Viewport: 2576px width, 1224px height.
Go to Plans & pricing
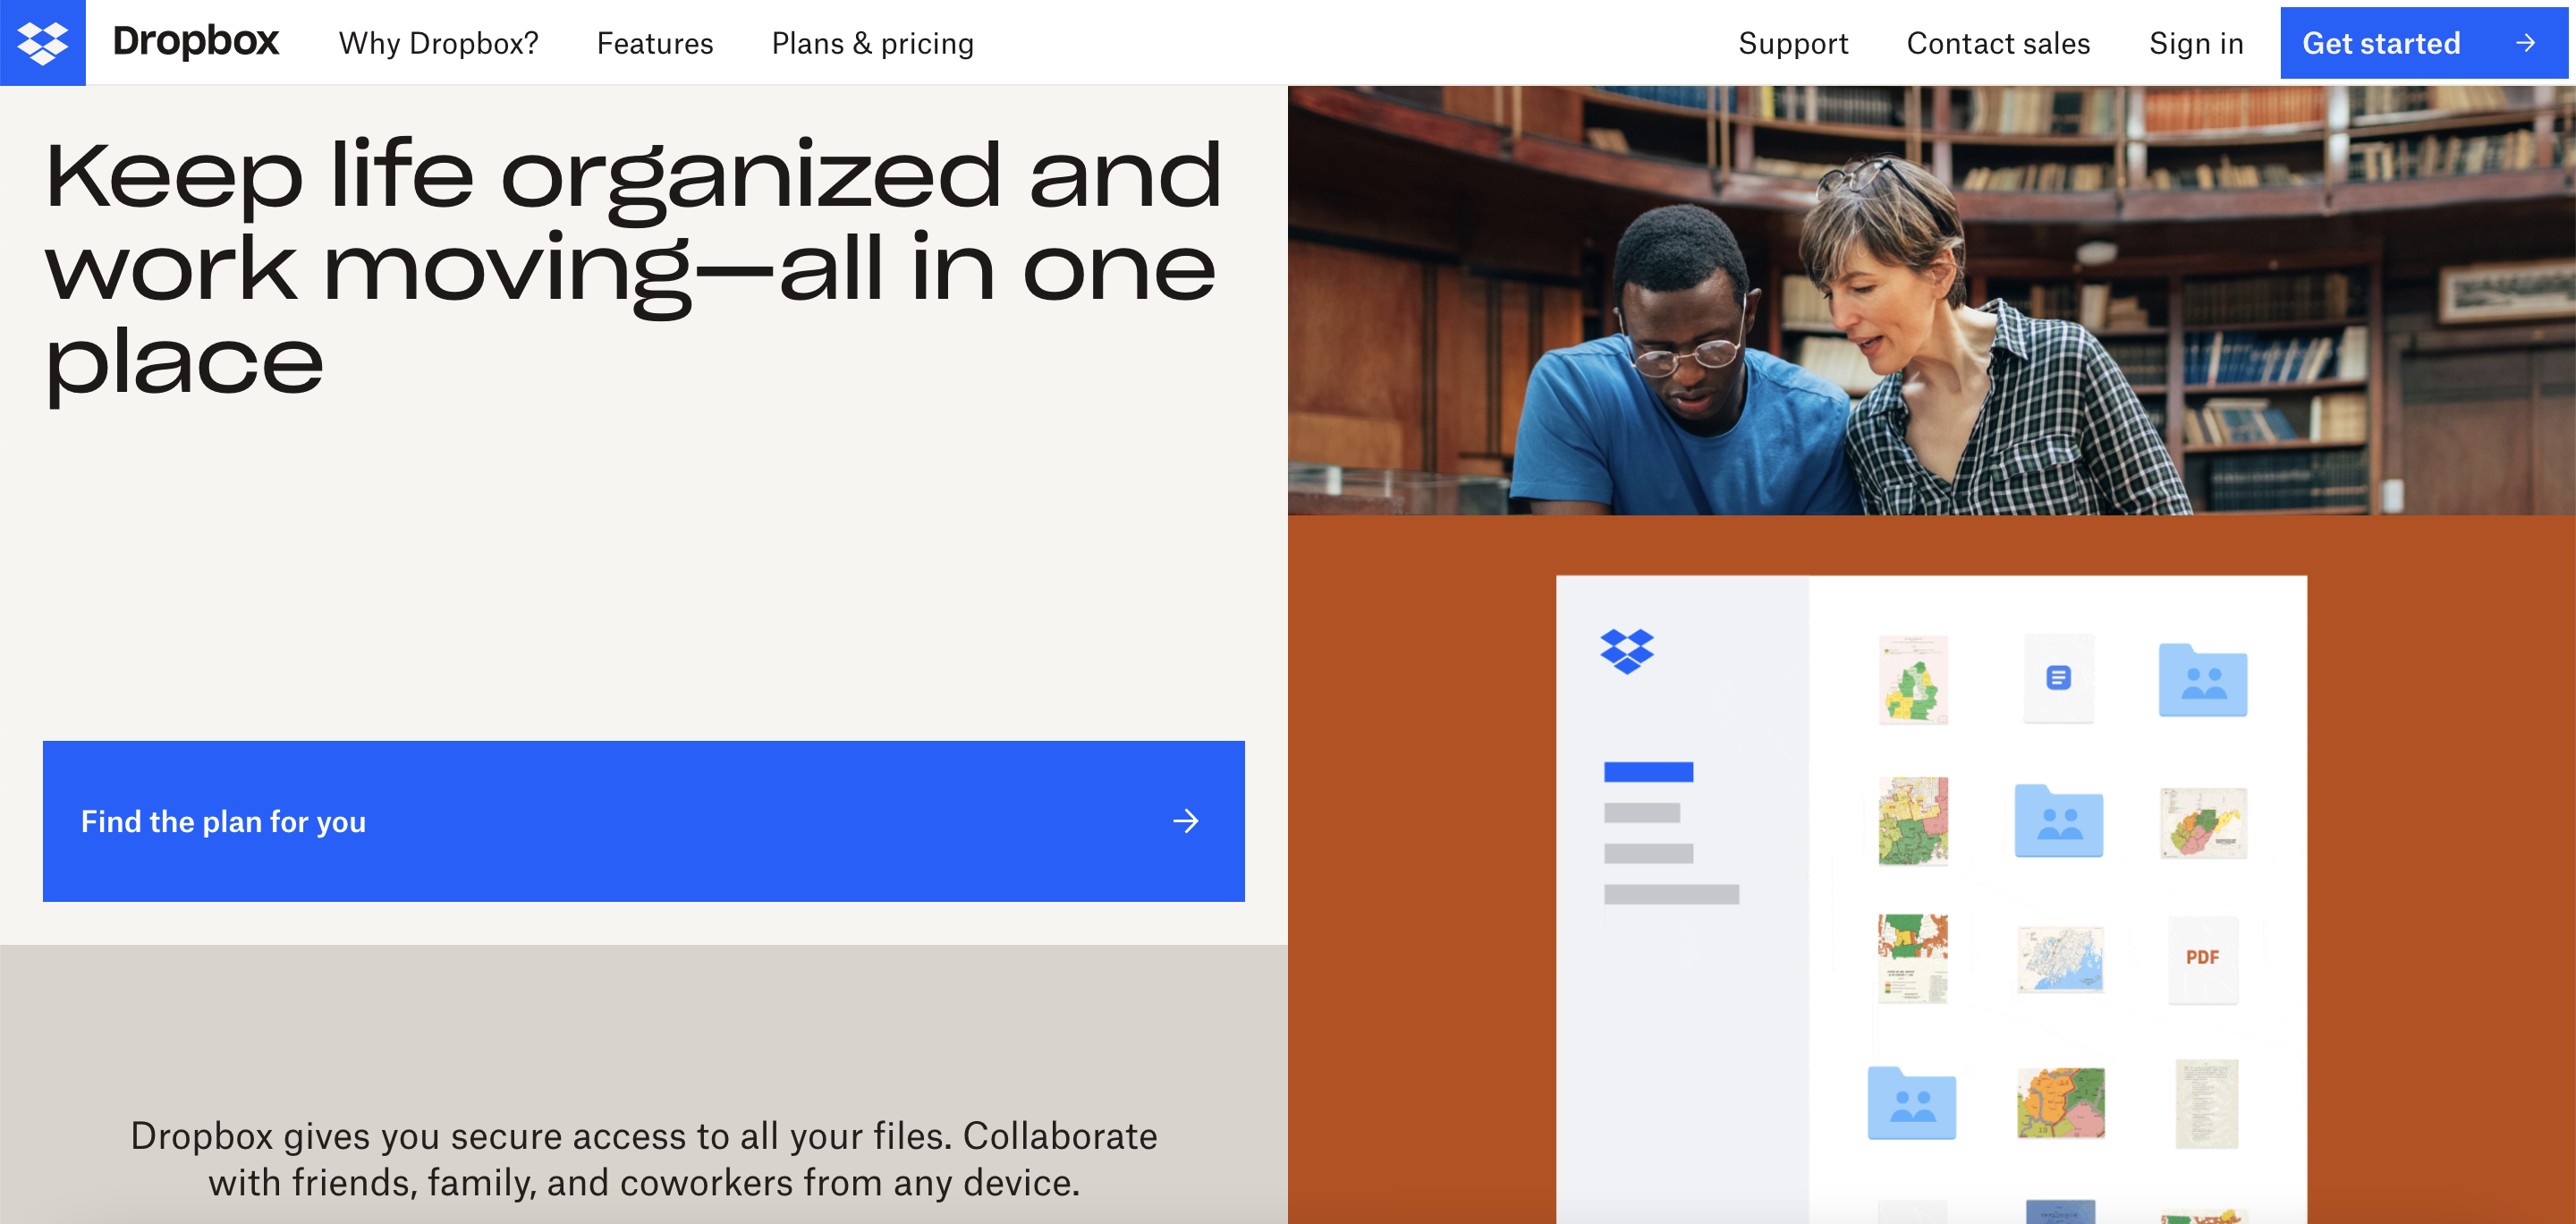(872, 43)
